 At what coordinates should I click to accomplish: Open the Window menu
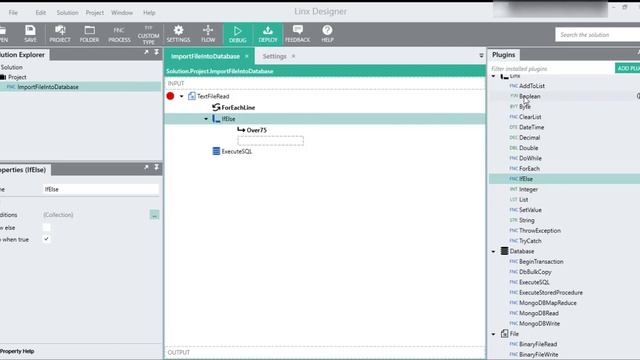(x=122, y=13)
